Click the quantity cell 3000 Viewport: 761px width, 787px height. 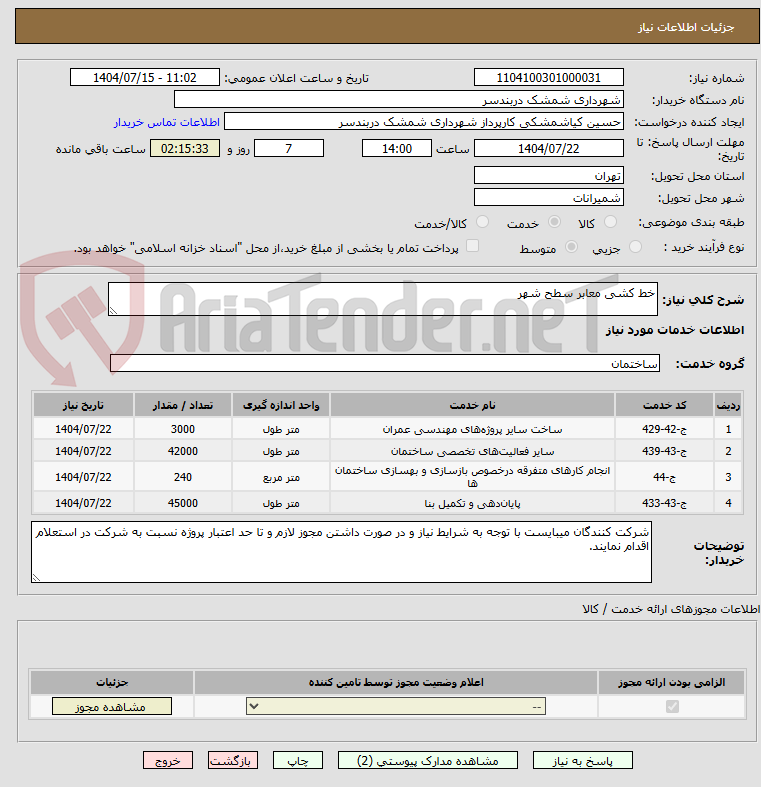click(183, 430)
